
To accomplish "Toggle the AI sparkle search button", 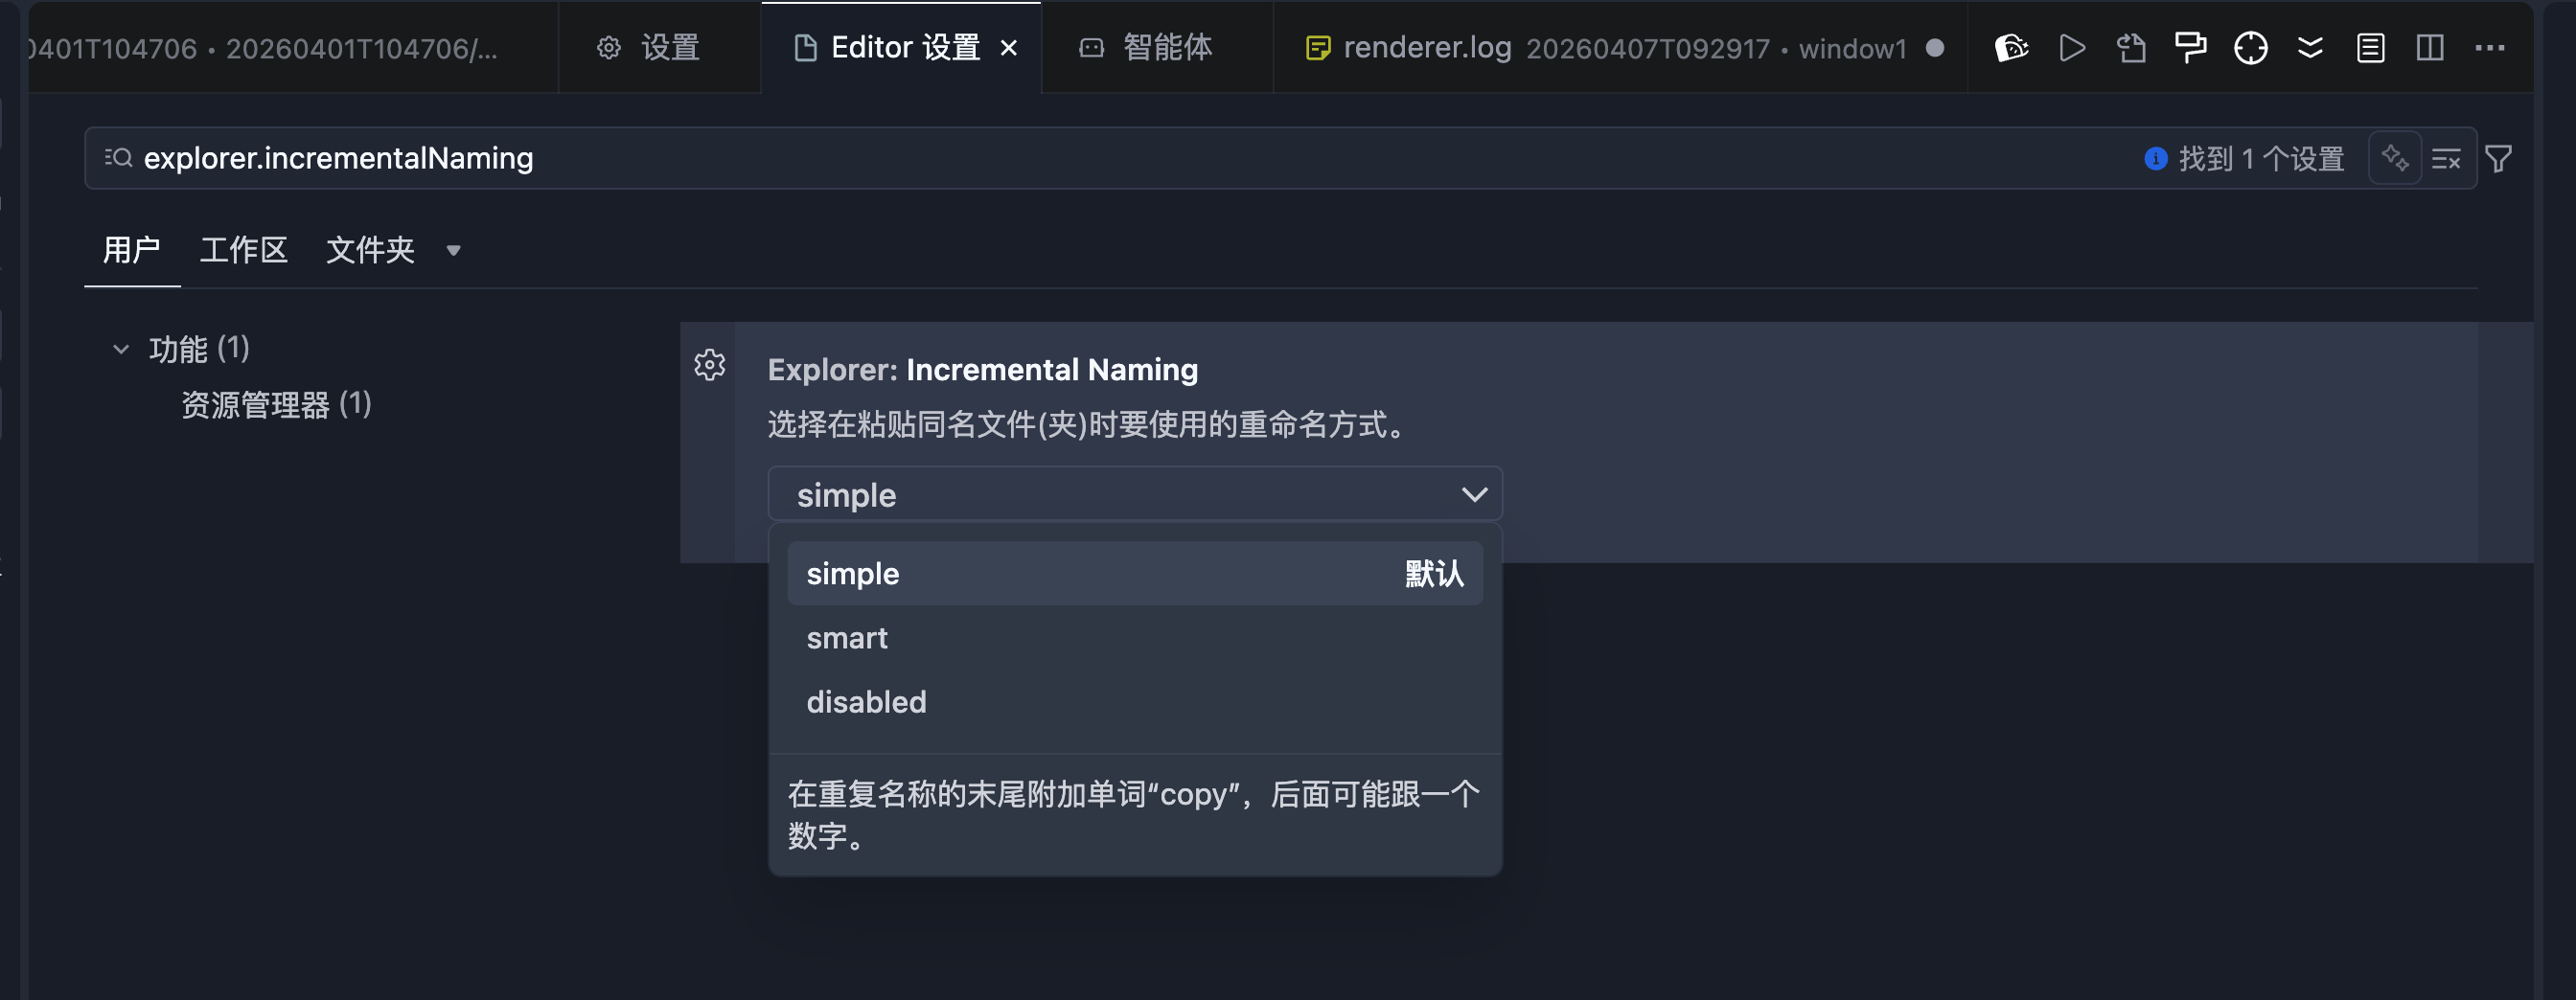I will (x=2395, y=158).
